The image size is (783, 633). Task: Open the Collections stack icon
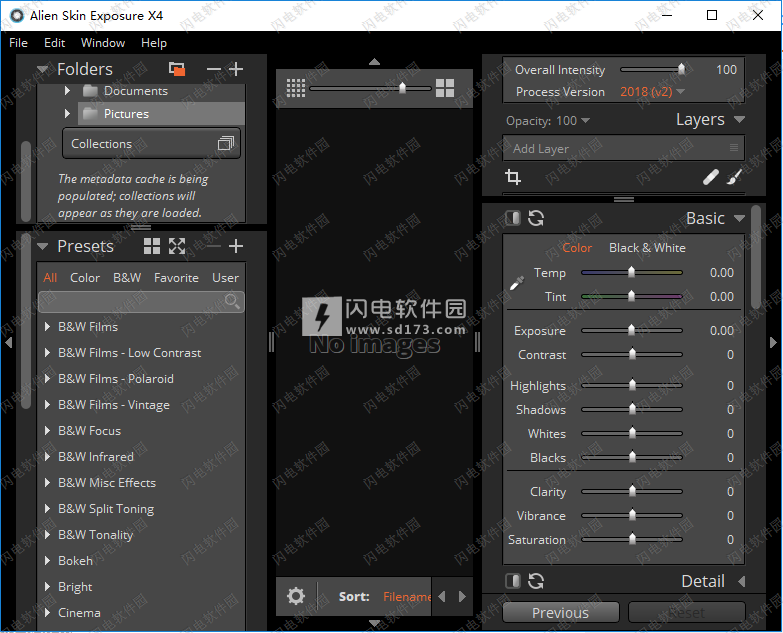tap(226, 144)
